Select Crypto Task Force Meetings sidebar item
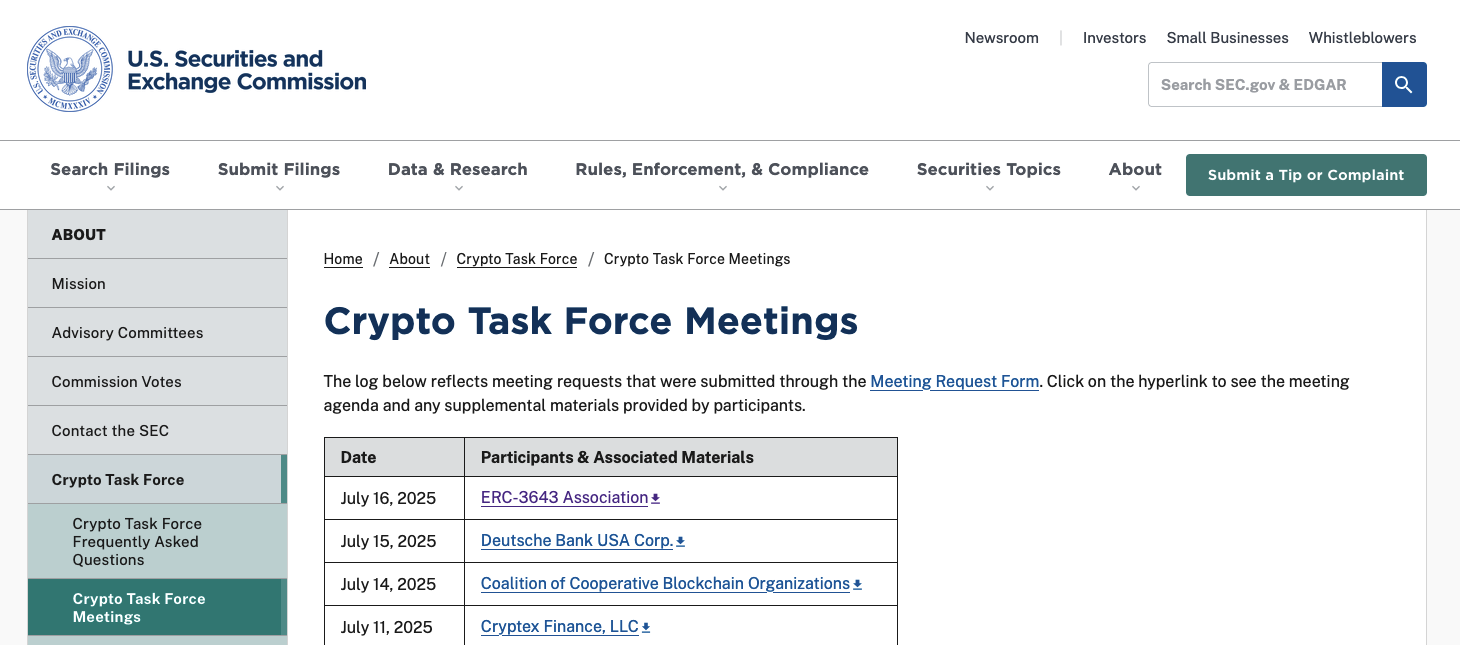Viewport: 1460px width, 645px height. [x=157, y=608]
